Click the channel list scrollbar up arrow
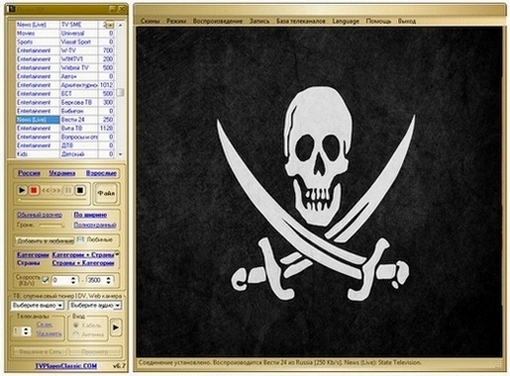The width and height of the screenshot is (510, 376). pyautogui.click(x=120, y=25)
